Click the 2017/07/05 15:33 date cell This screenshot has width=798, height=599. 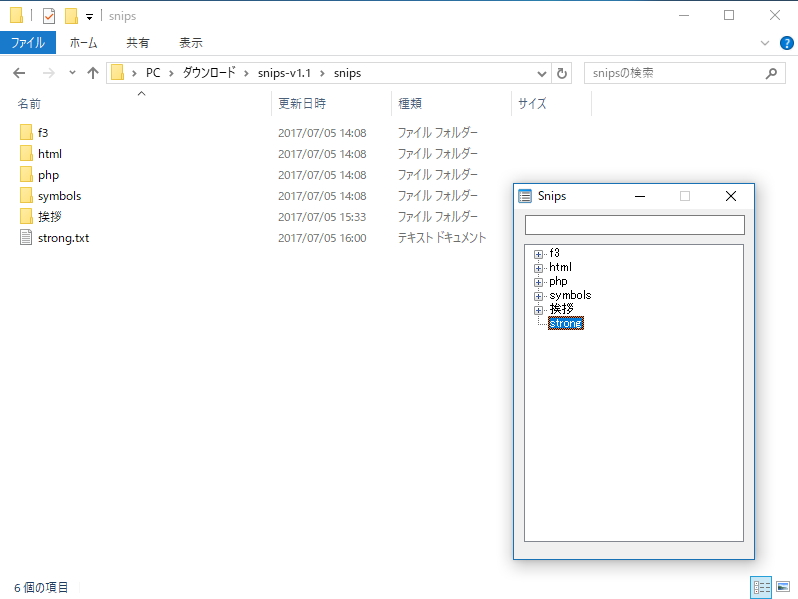(x=322, y=217)
